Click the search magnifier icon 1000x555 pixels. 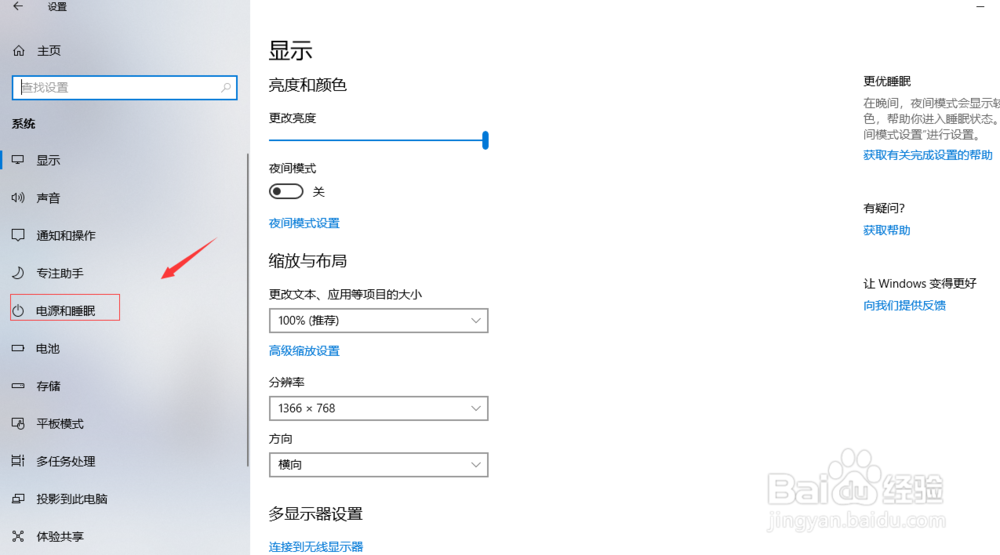226,88
